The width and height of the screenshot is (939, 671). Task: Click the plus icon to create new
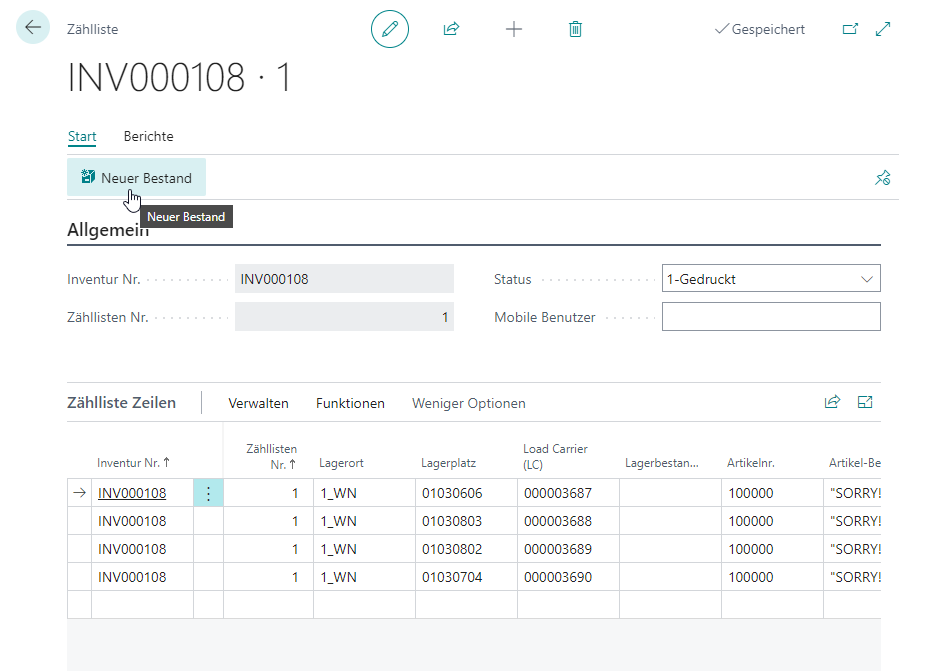pos(514,29)
